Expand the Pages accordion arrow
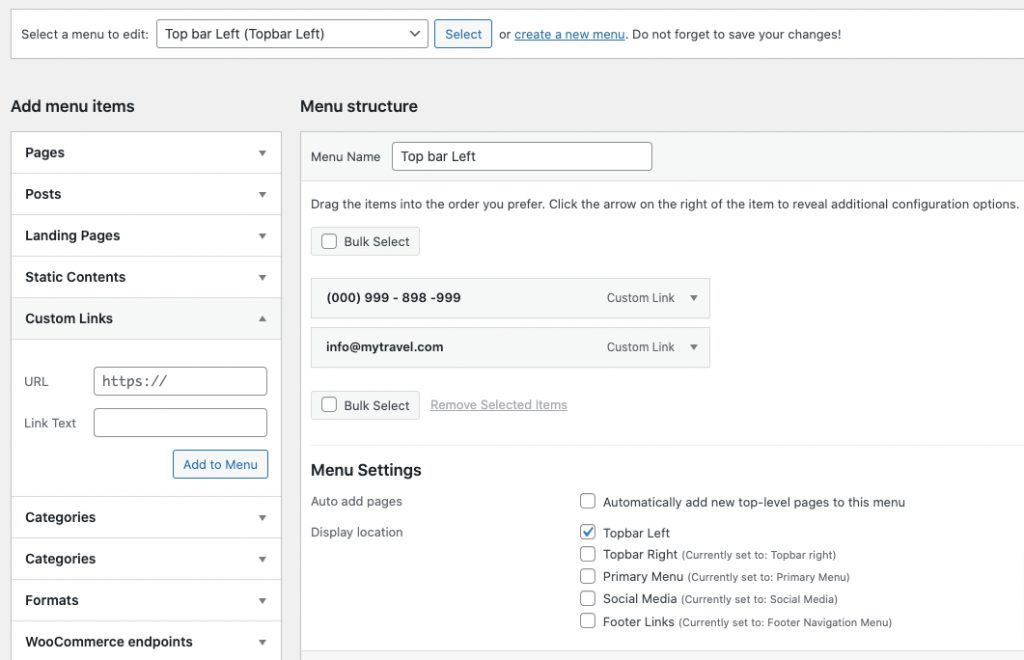The height and width of the screenshot is (660, 1024). point(262,153)
